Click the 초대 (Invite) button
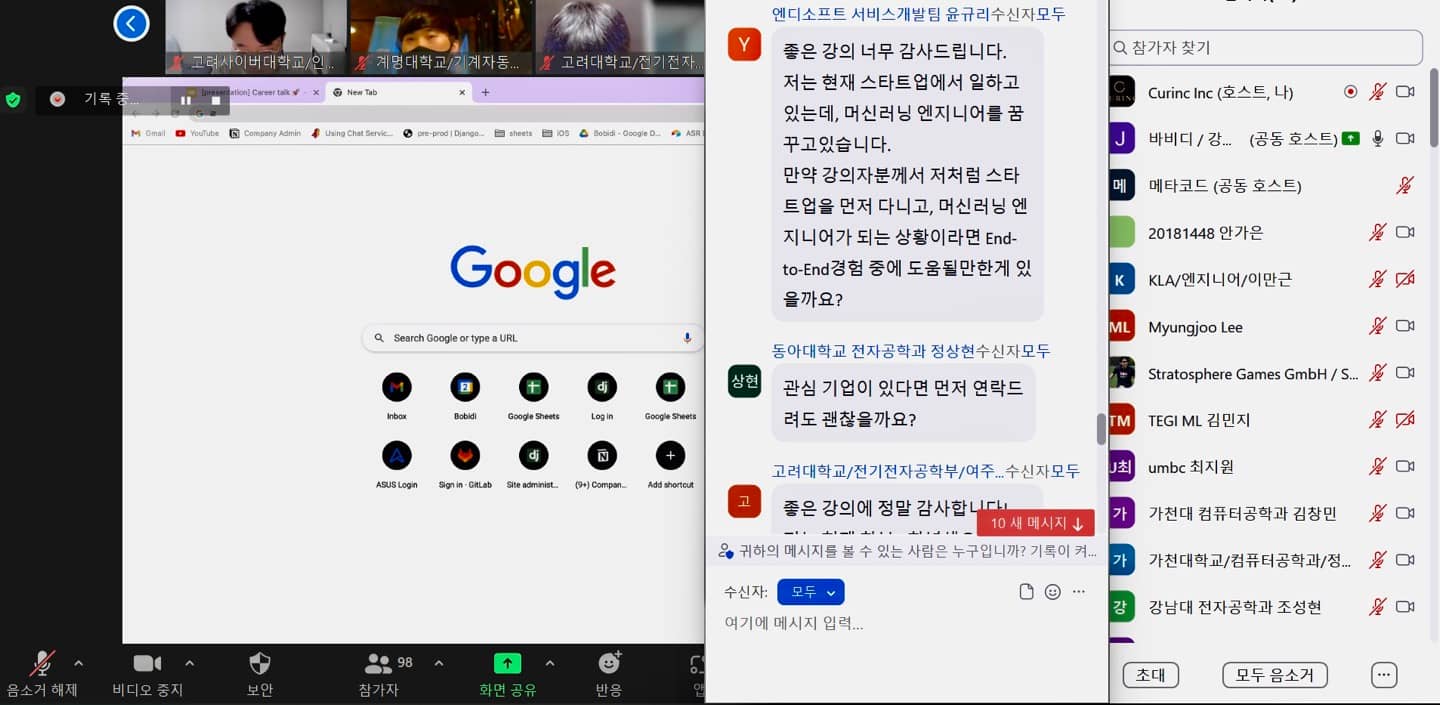The width and height of the screenshot is (1440, 705). click(x=1150, y=675)
